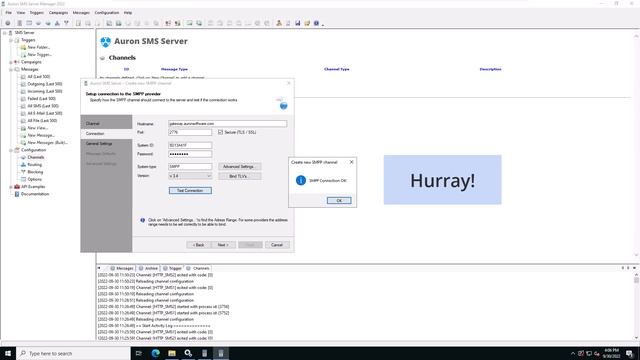The image size is (640, 360).
Task: Click the SMS Server root node icon
Action: point(11,33)
